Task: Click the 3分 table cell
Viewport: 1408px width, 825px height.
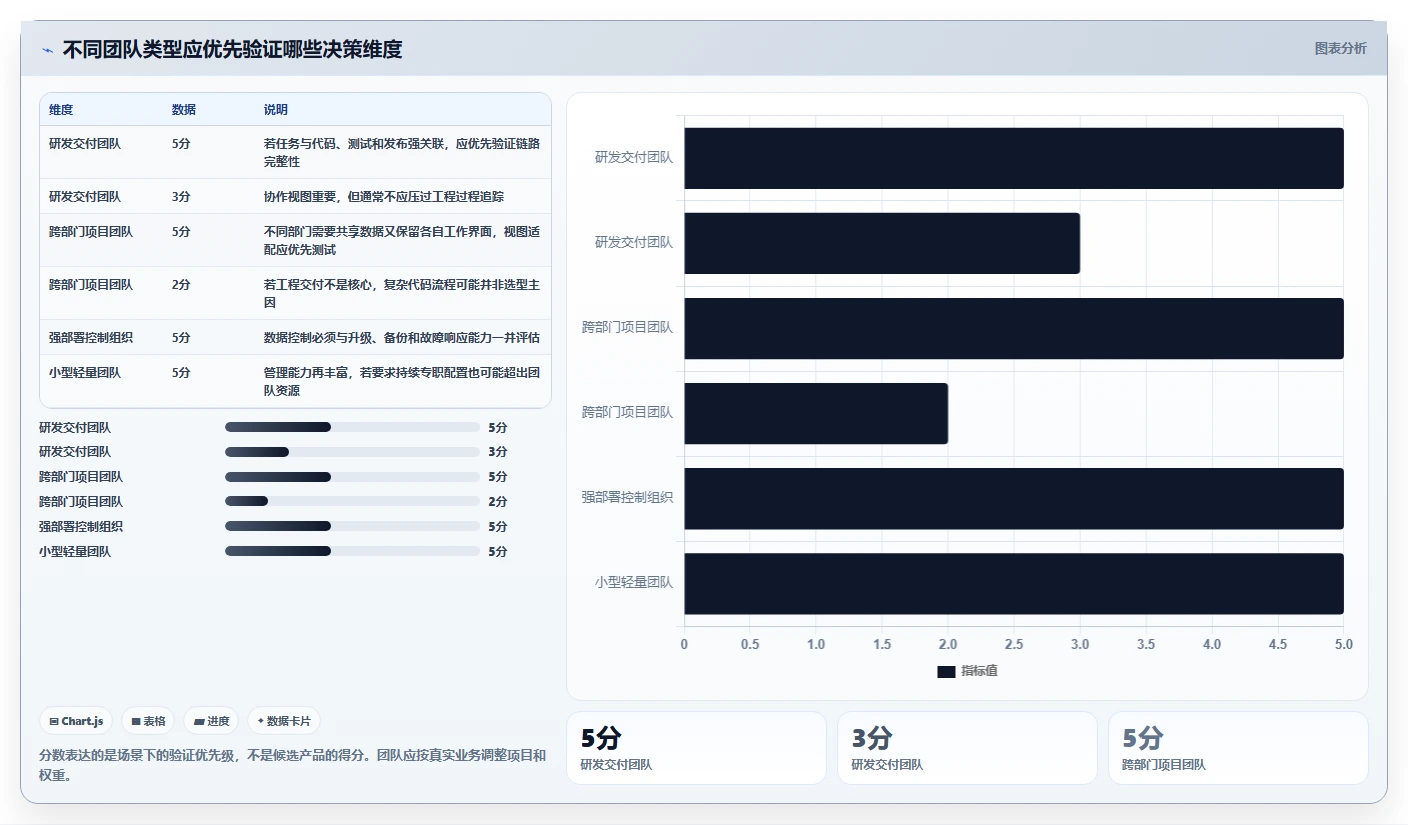Action: coord(181,196)
